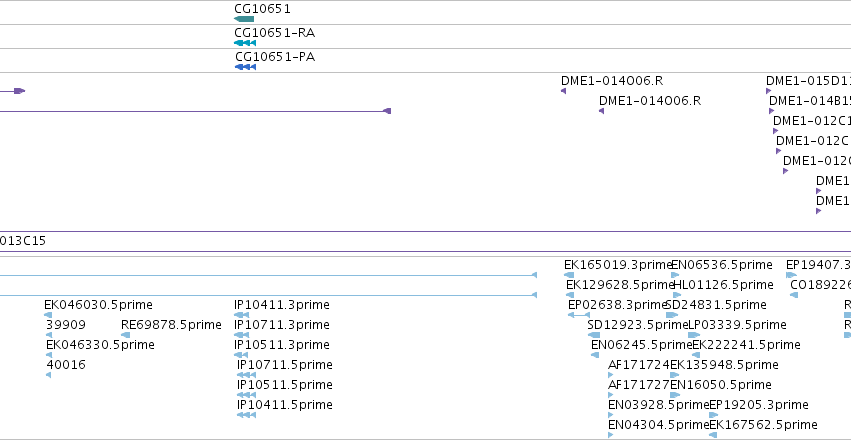
Task: Open the CG10651-RA transcript label
Action: pyautogui.click(x=274, y=33)
